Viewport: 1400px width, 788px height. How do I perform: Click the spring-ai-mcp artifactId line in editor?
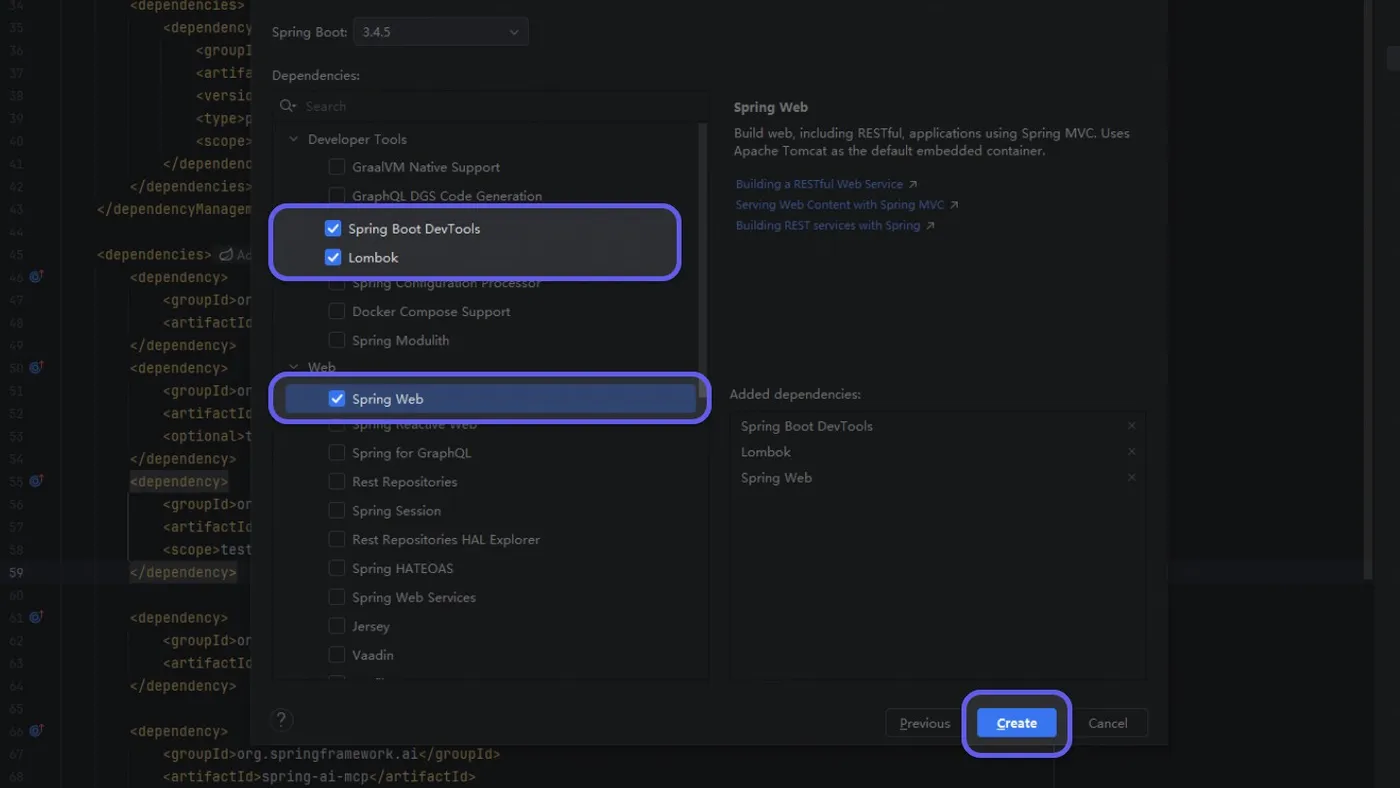pos(319,777)
